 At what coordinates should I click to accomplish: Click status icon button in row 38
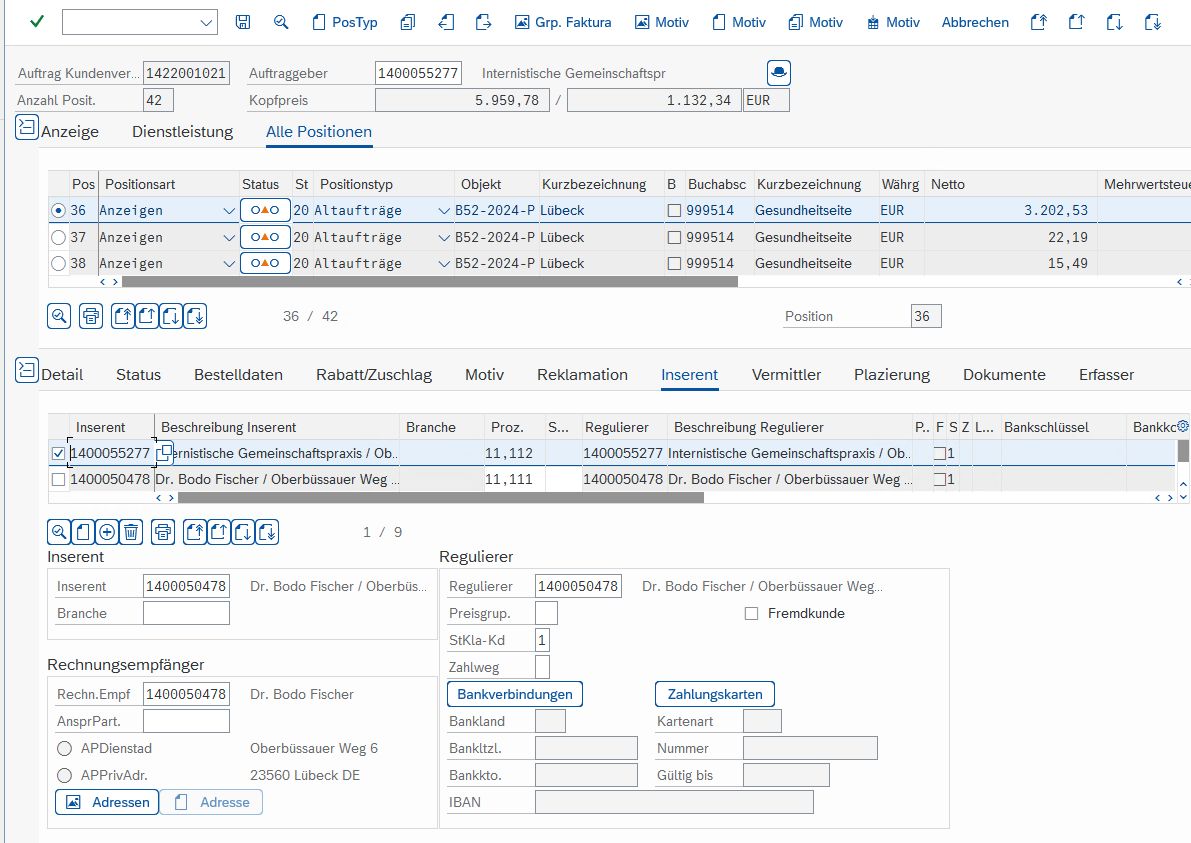(265, 263)
